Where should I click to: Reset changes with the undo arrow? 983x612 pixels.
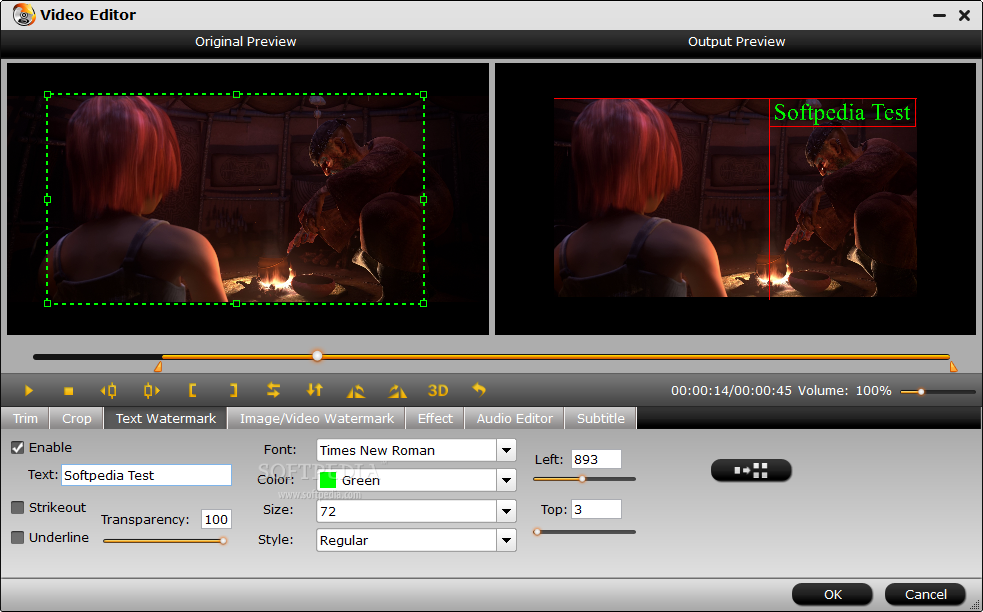(479, 390)
